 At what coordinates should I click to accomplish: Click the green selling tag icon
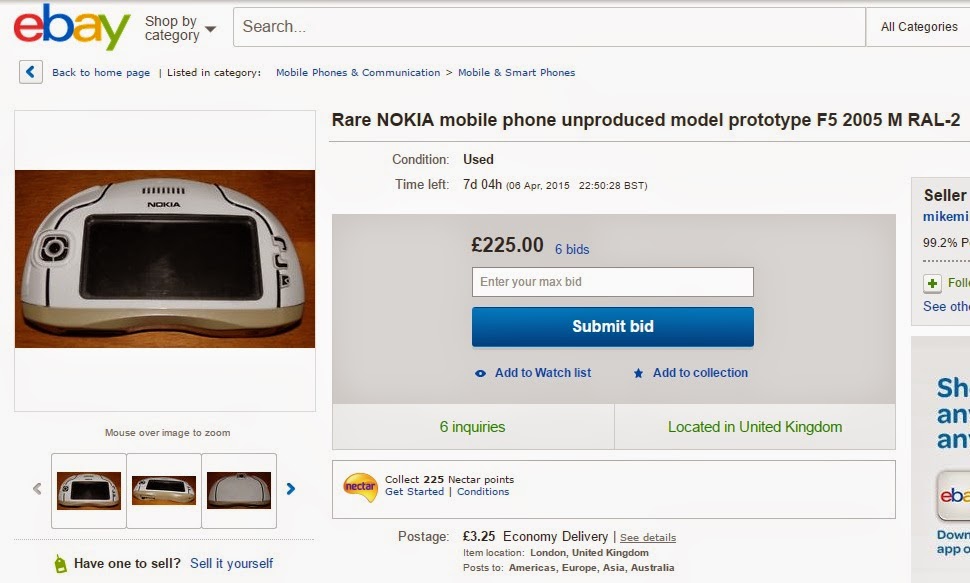pyautogui.click(x=59, y=564)
